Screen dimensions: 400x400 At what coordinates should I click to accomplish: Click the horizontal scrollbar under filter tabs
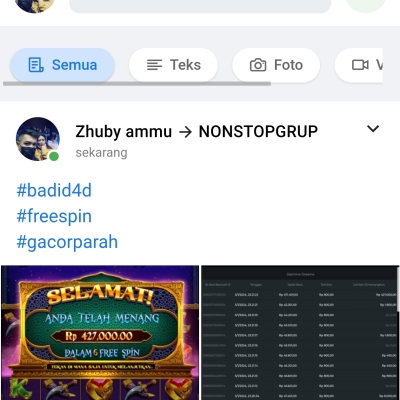[x=137, y=84]
